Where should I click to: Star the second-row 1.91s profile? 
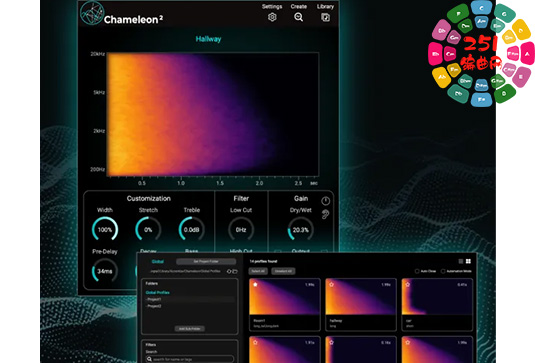click(x=255, y=342)
